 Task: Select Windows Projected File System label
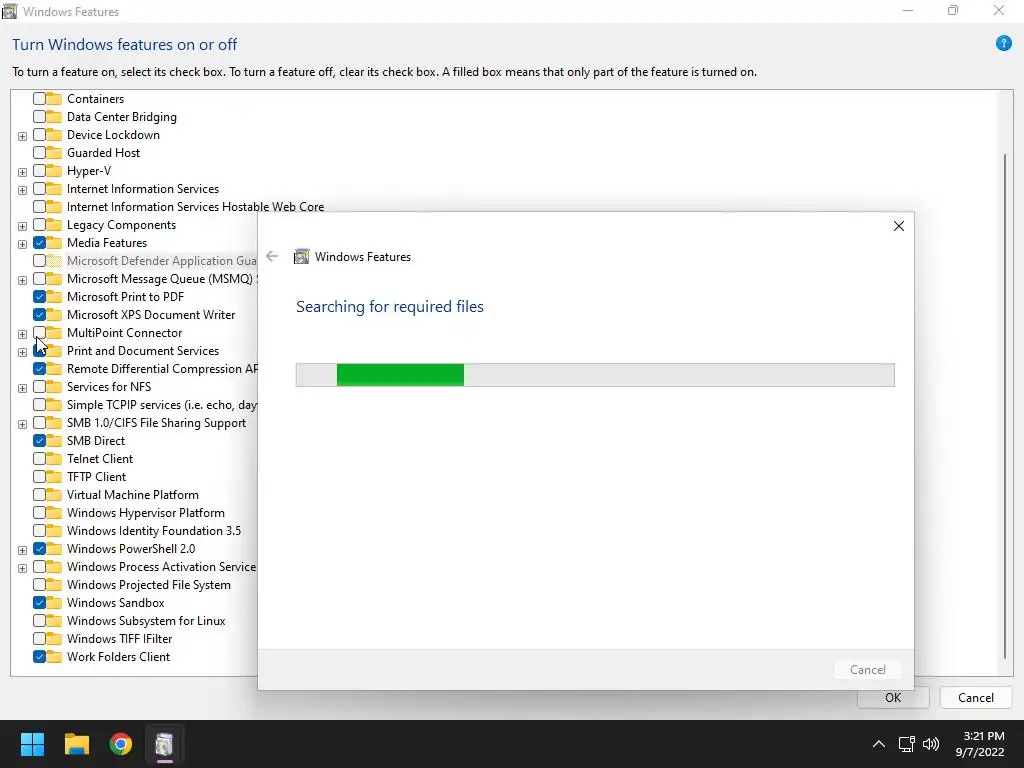148,585
